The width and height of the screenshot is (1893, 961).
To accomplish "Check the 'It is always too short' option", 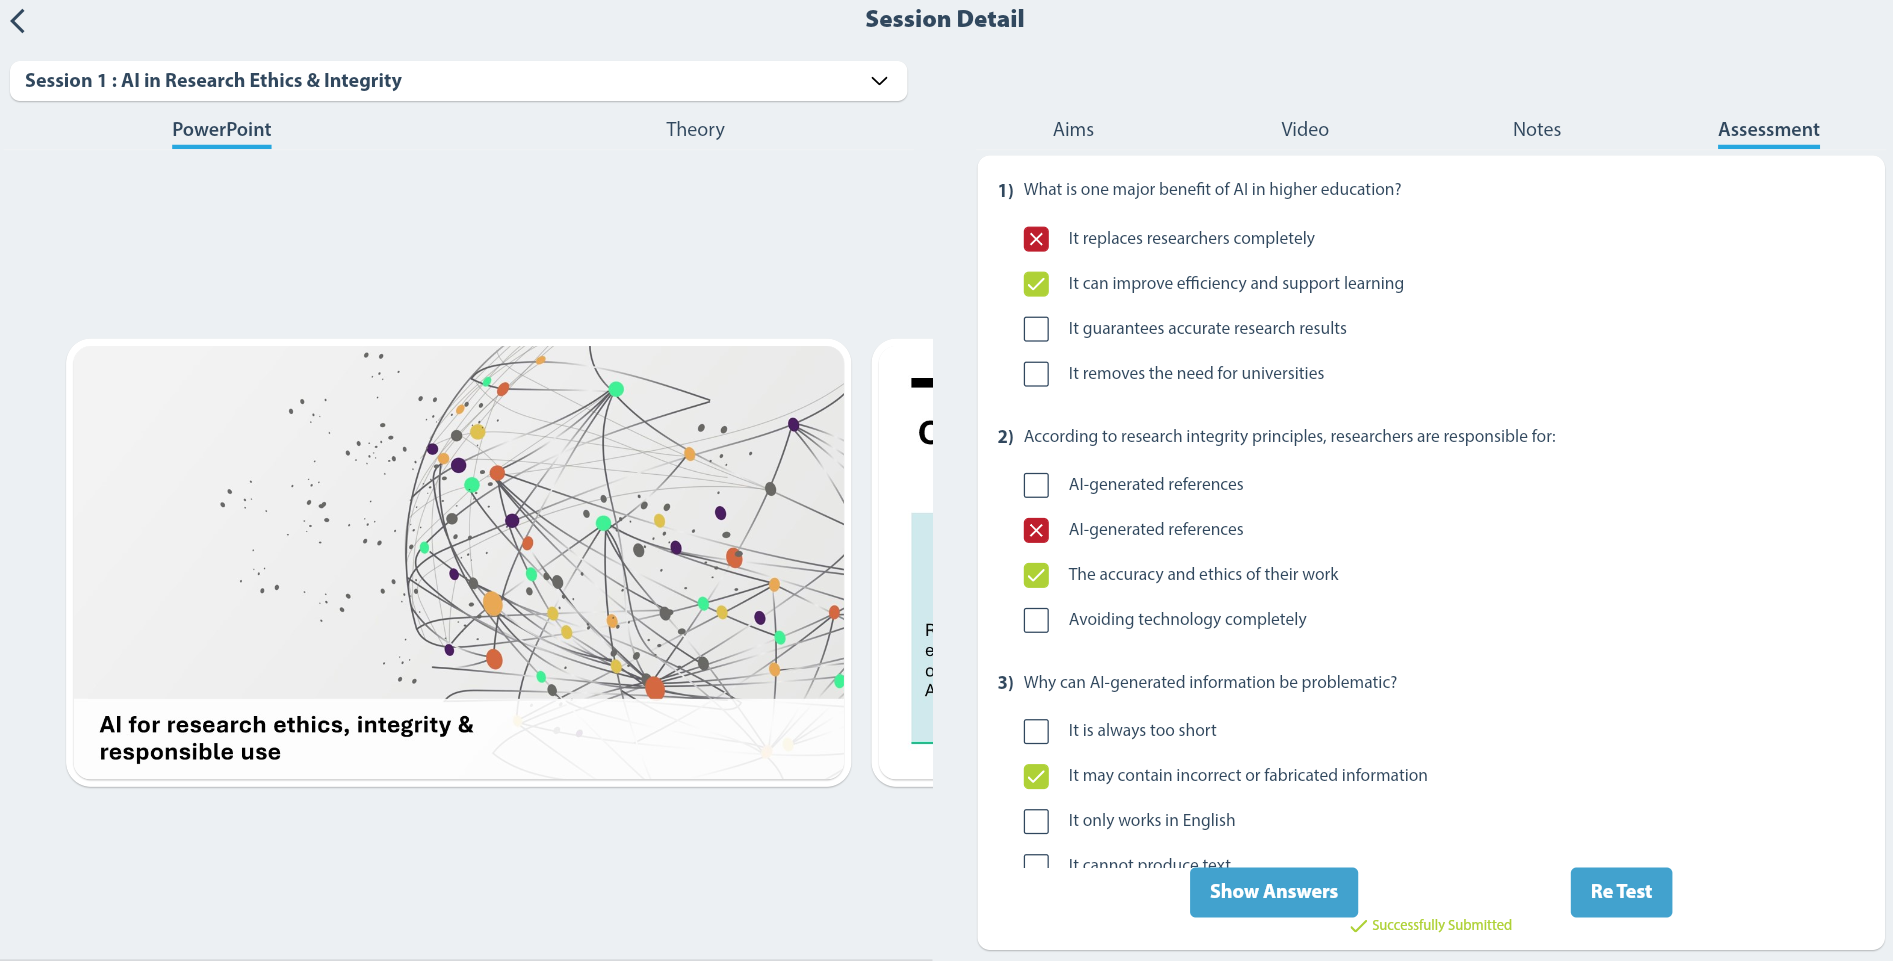I will pos(1036,731).
